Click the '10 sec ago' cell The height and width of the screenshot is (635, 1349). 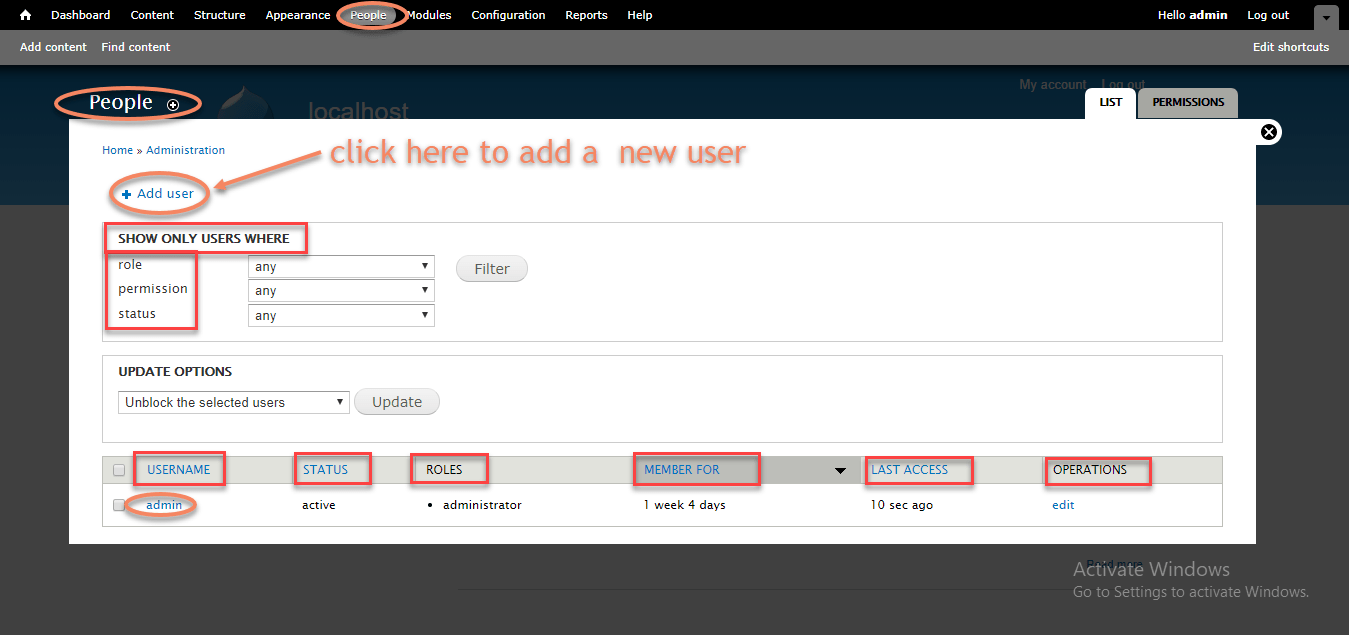coord(902,505)
